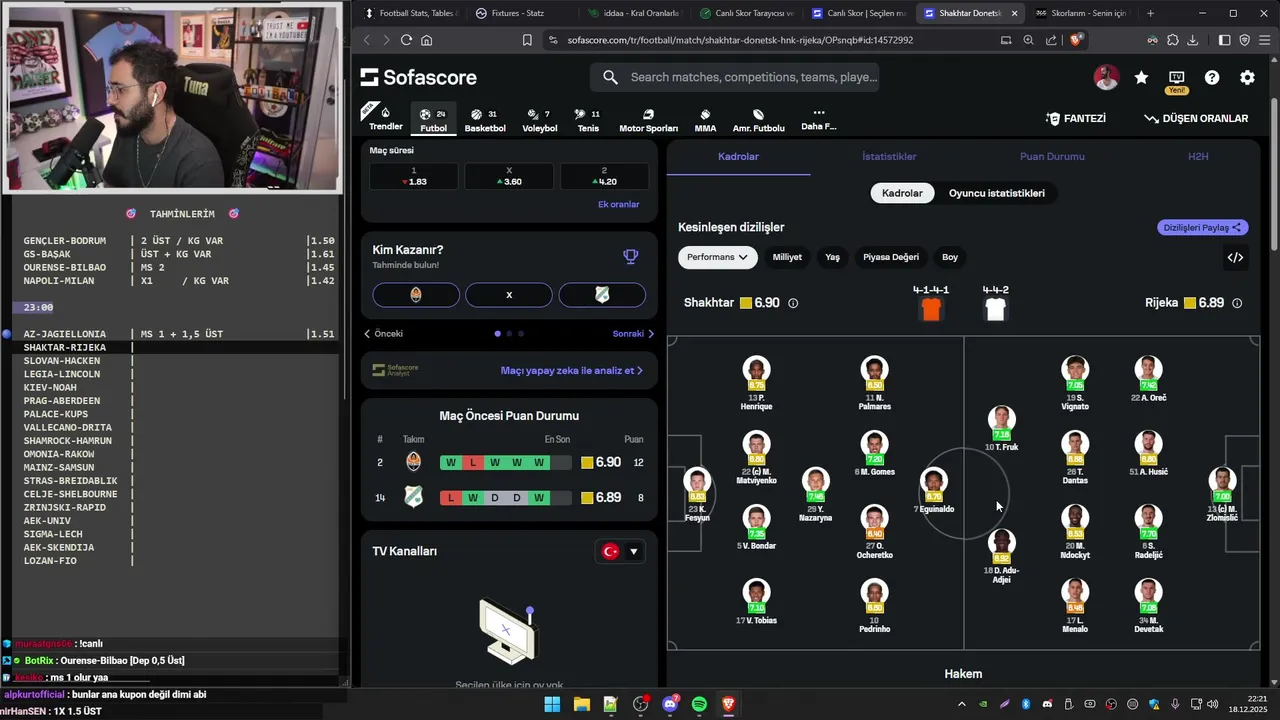Expand the Performans dropdown

(x=718, y=257)
